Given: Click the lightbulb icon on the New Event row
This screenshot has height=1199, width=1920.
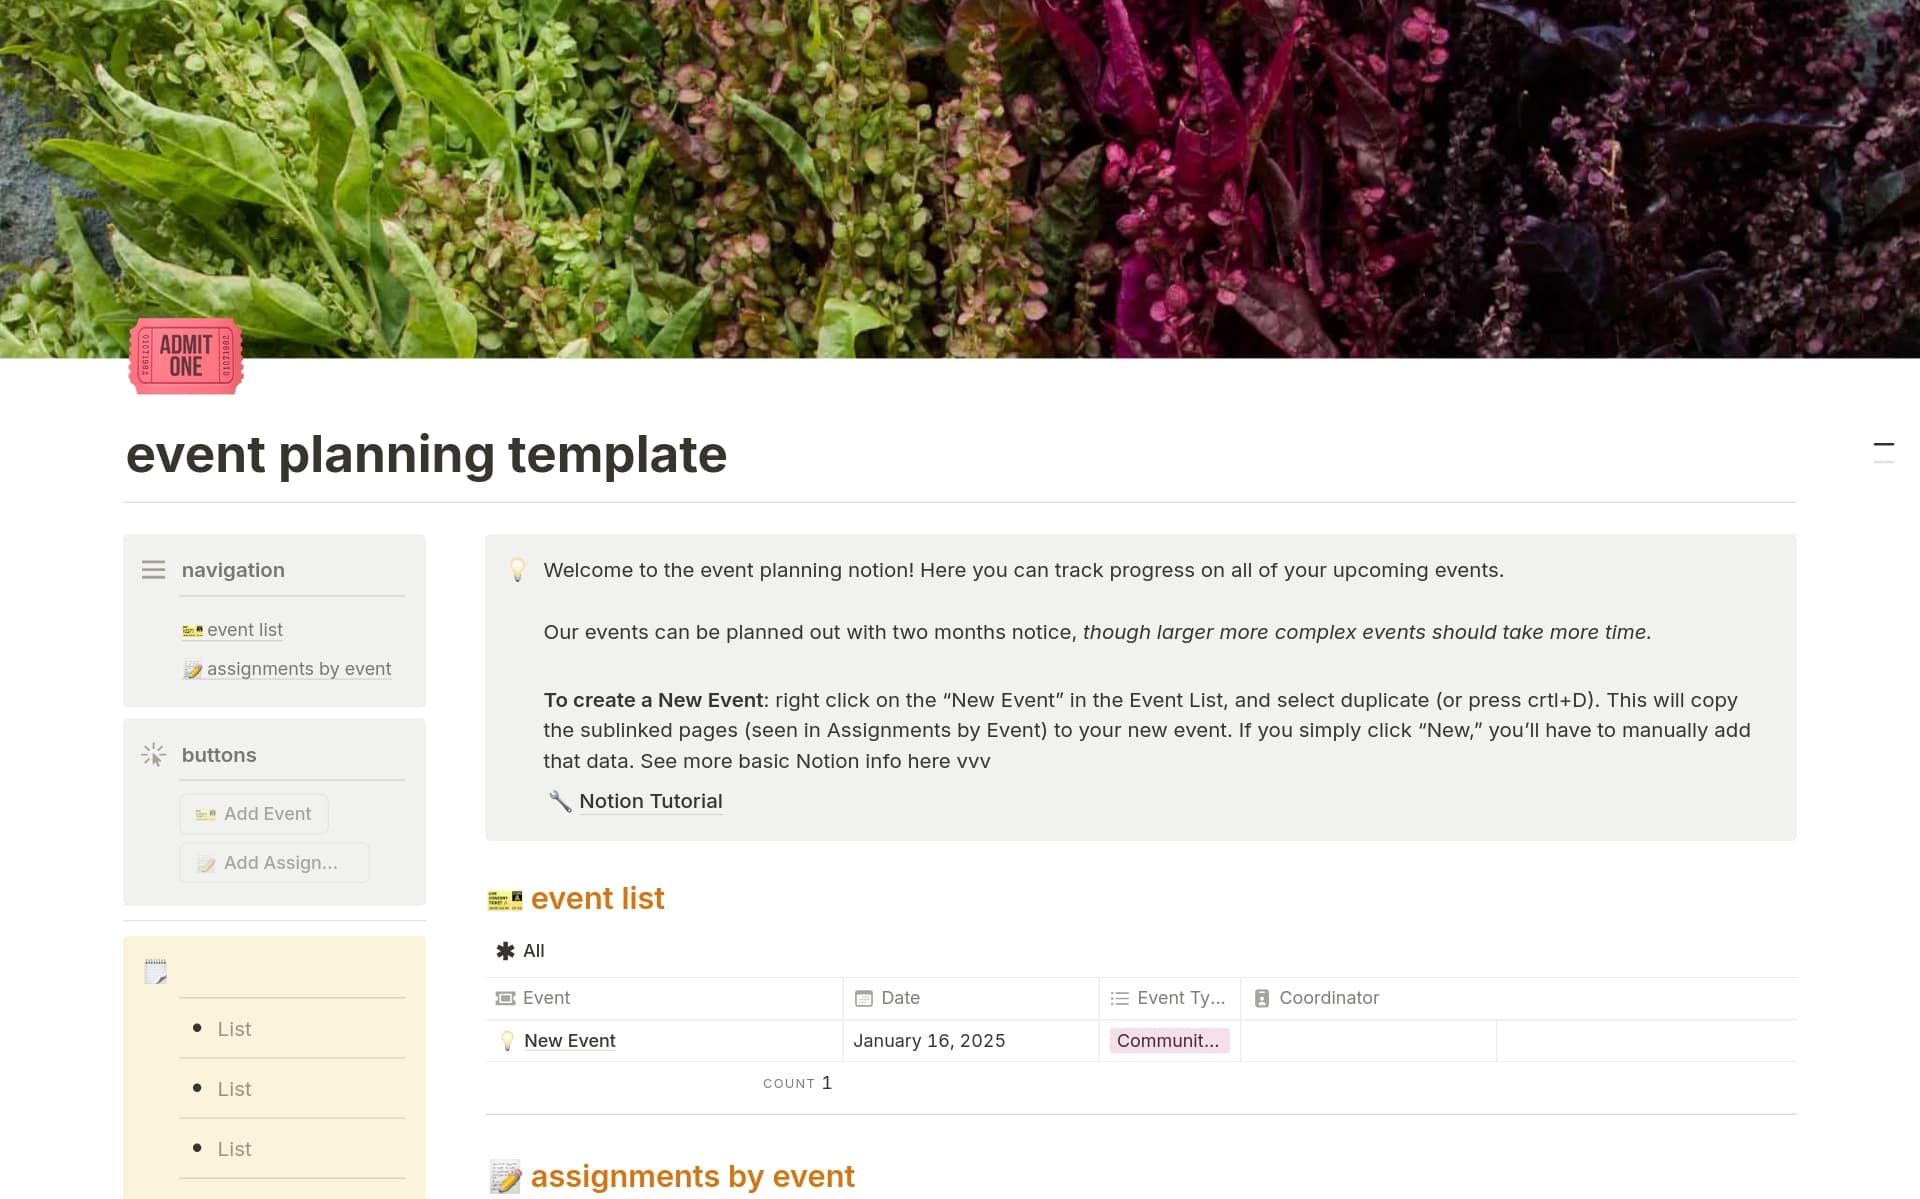Looking at the screenshot, I should pyautogui.click(x=507, y=1041).
